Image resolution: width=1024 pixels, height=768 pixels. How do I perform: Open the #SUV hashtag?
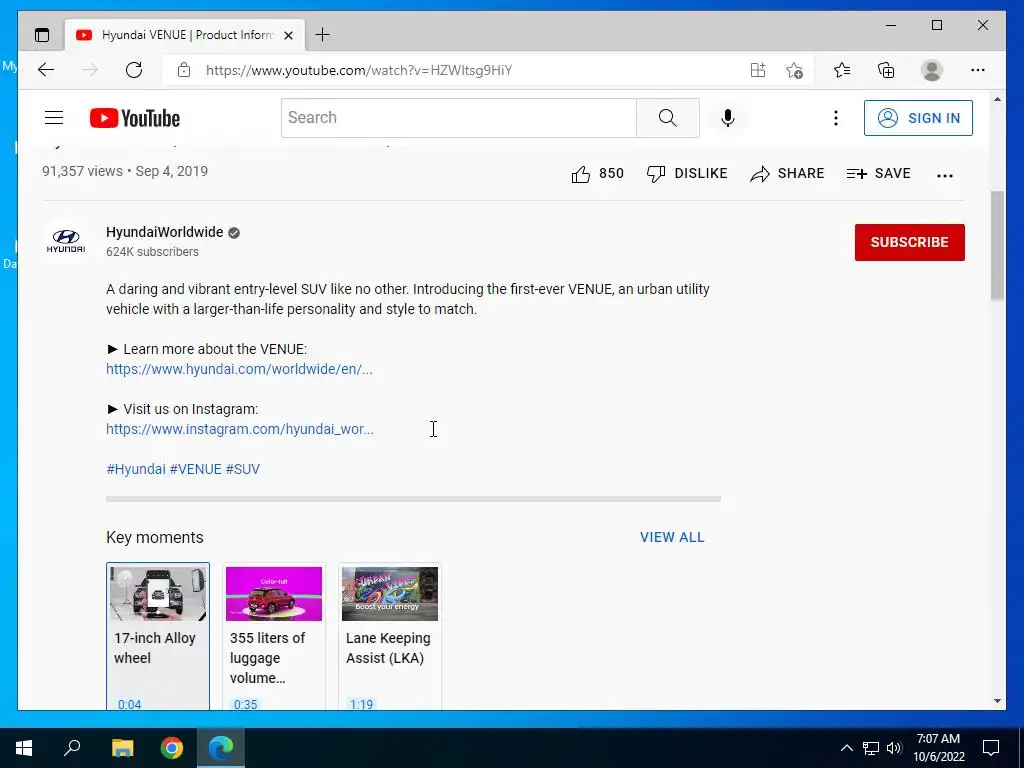242,469
